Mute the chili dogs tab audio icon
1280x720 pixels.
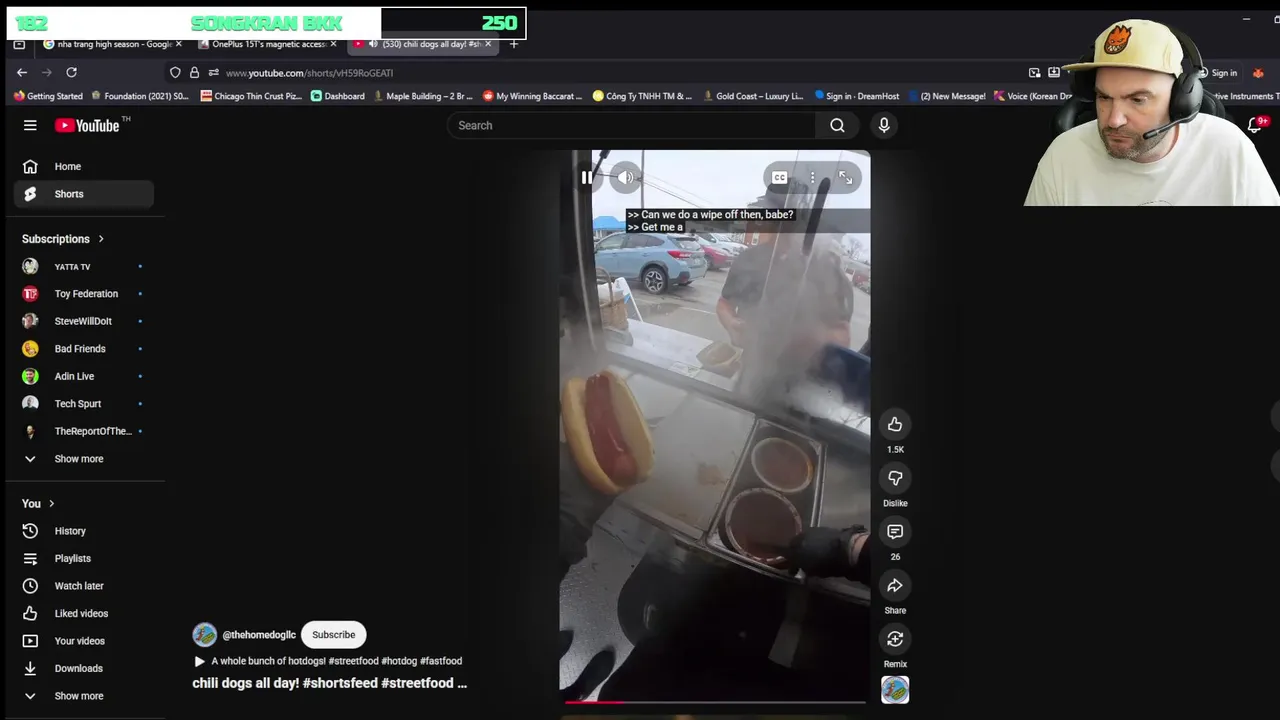pyautogui.click(x=373, y=44)
